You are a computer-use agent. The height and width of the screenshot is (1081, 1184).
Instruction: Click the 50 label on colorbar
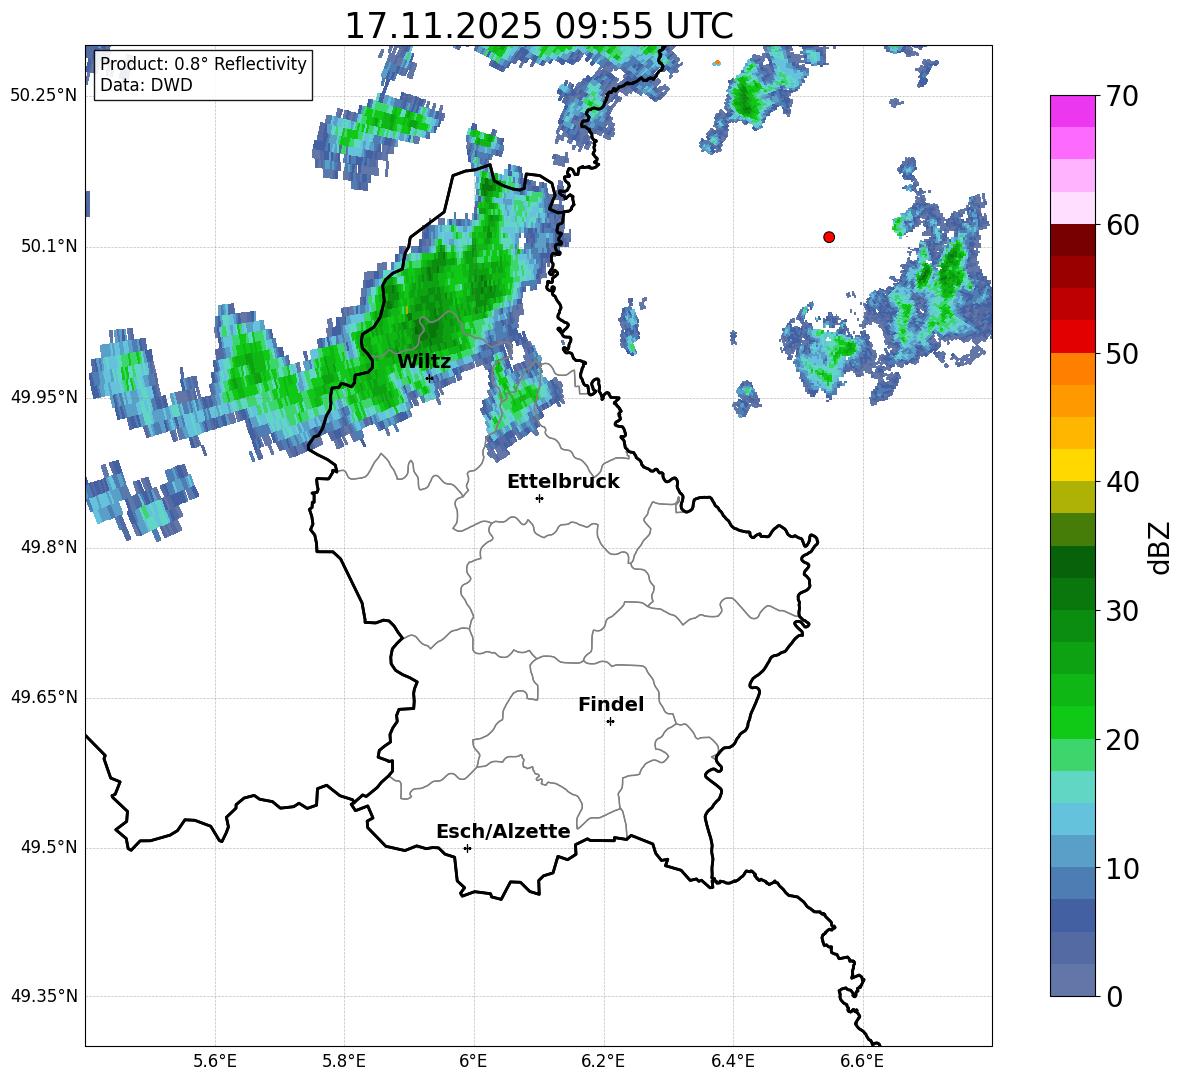[x=1122, y=353]
